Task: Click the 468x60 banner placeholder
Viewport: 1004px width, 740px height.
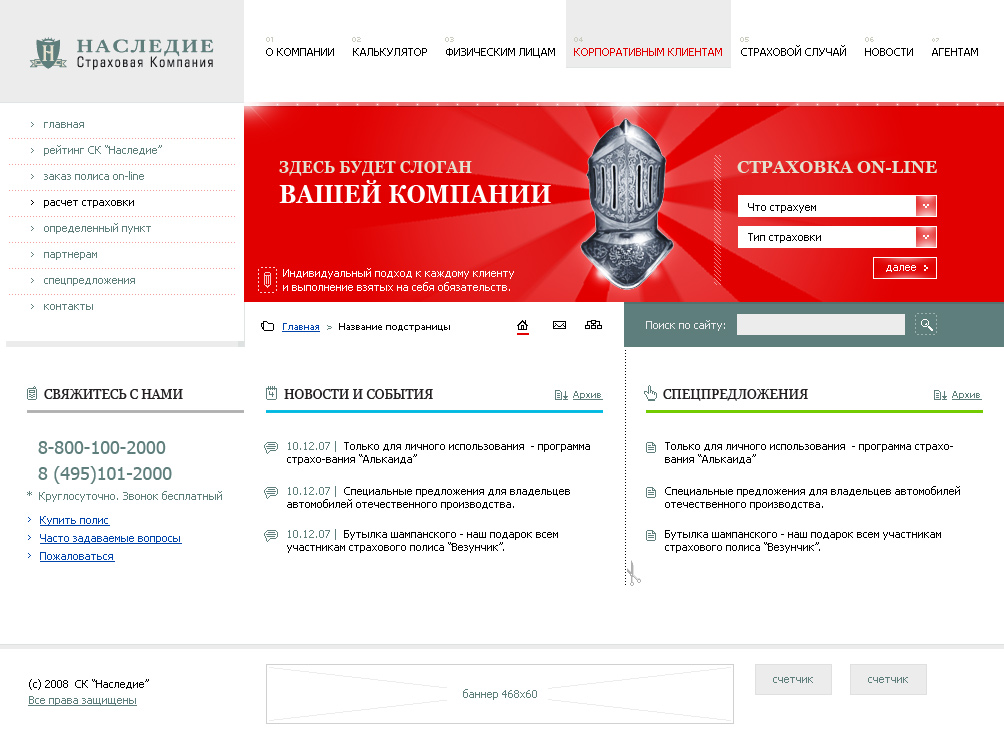Action: coord(499,693)
